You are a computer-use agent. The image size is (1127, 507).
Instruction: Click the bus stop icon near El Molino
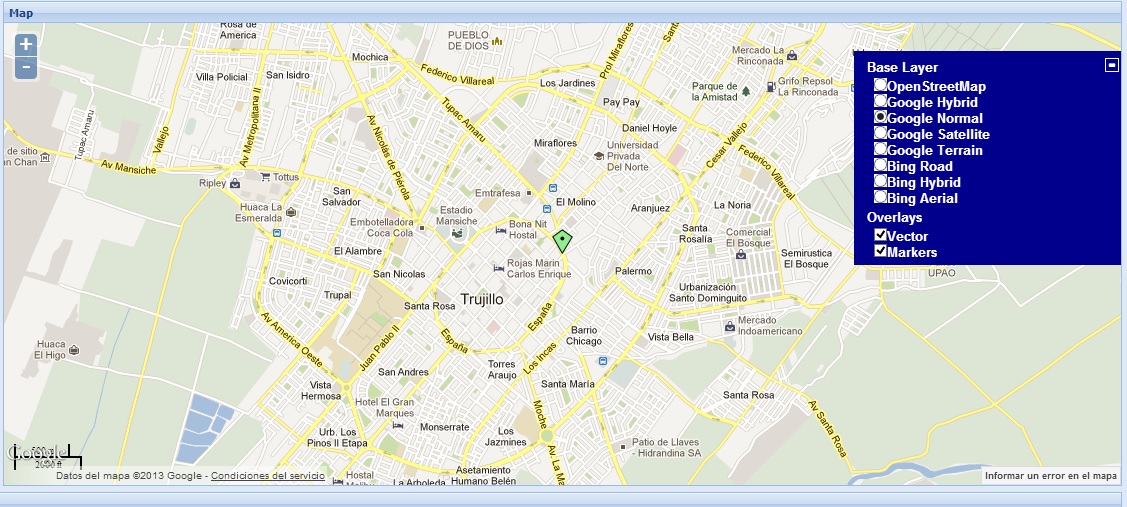[551, 188]
